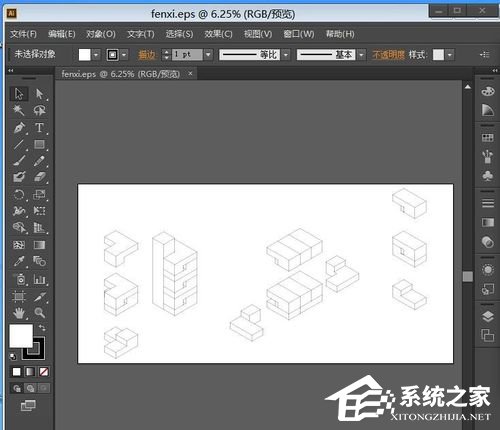Pick the Column Graph tool
This screenshot has height=430, width=500.
[39, 279]
